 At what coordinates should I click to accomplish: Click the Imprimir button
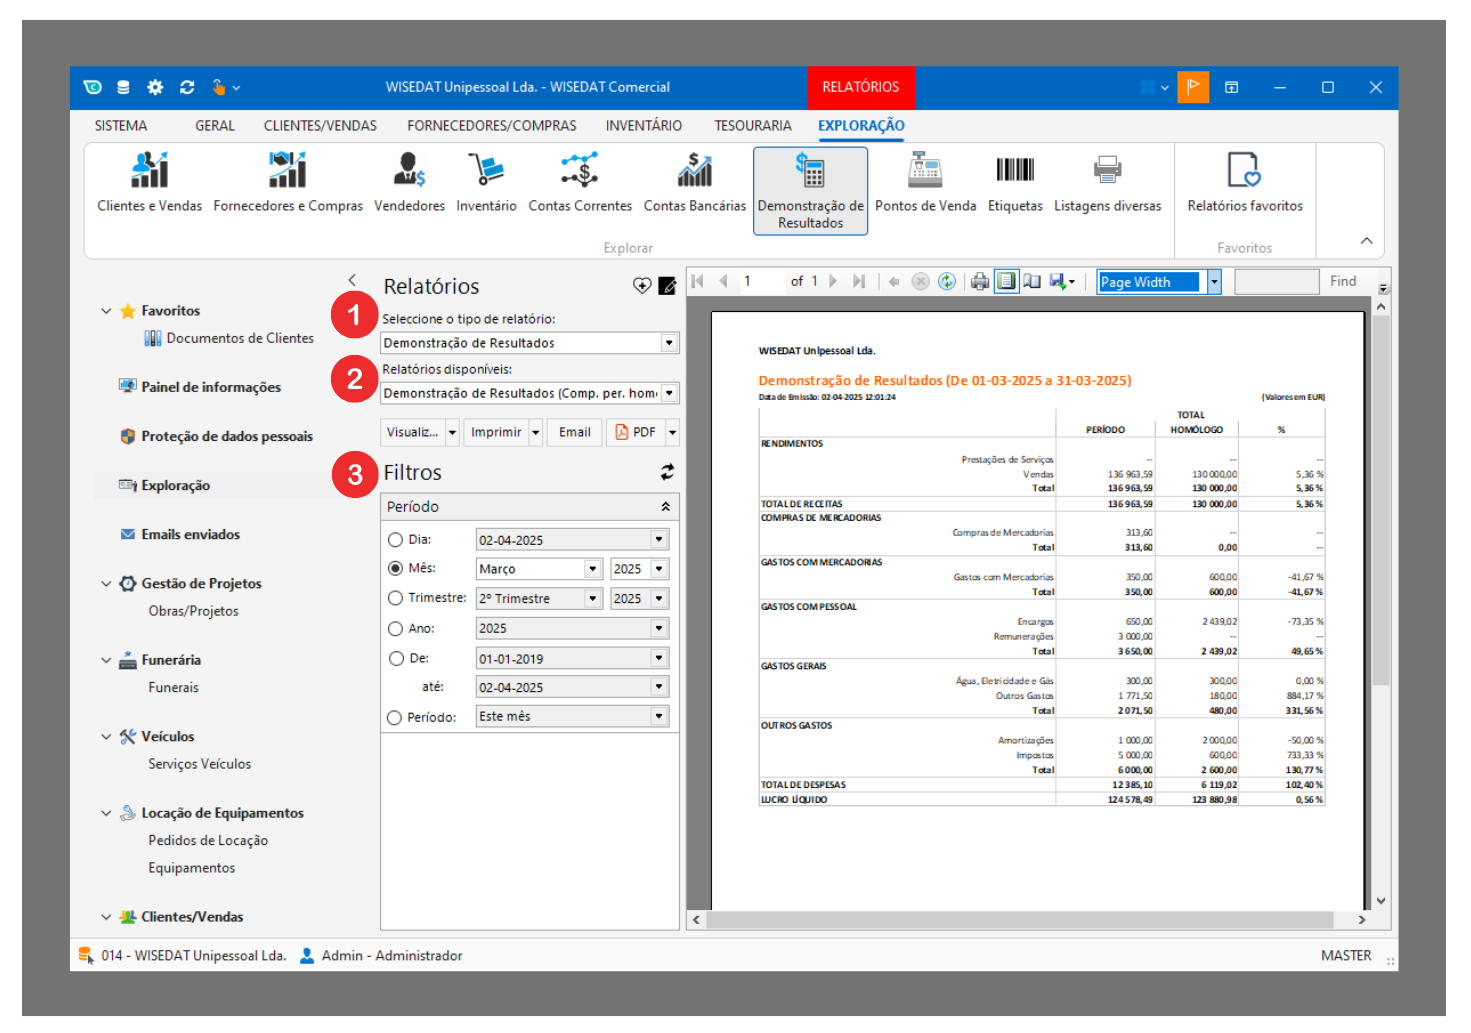[x=496, y=432]
